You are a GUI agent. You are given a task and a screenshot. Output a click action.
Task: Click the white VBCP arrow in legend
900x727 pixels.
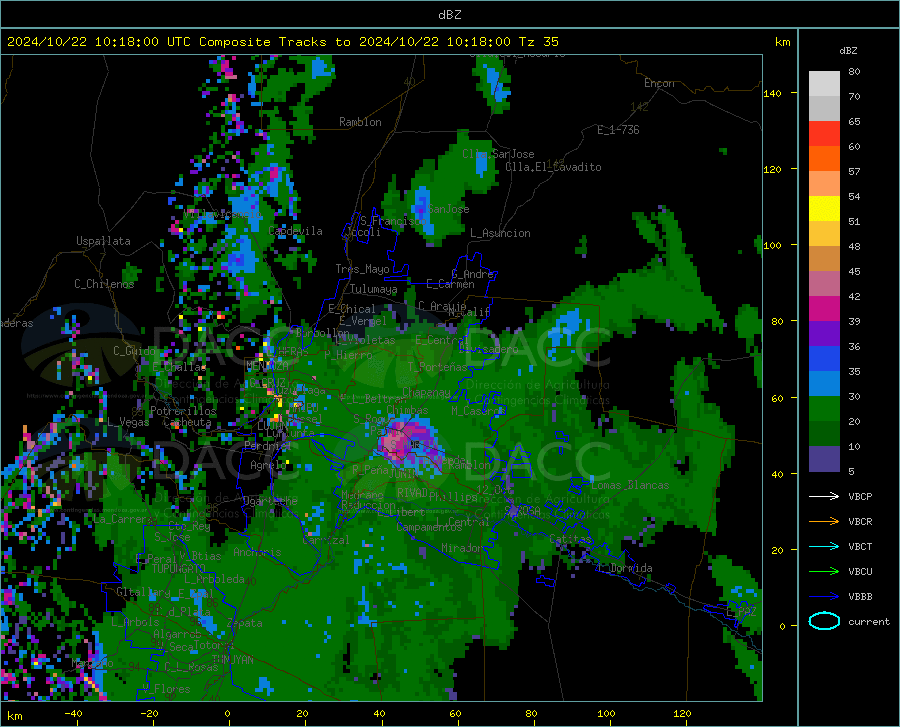coord(824,496)
